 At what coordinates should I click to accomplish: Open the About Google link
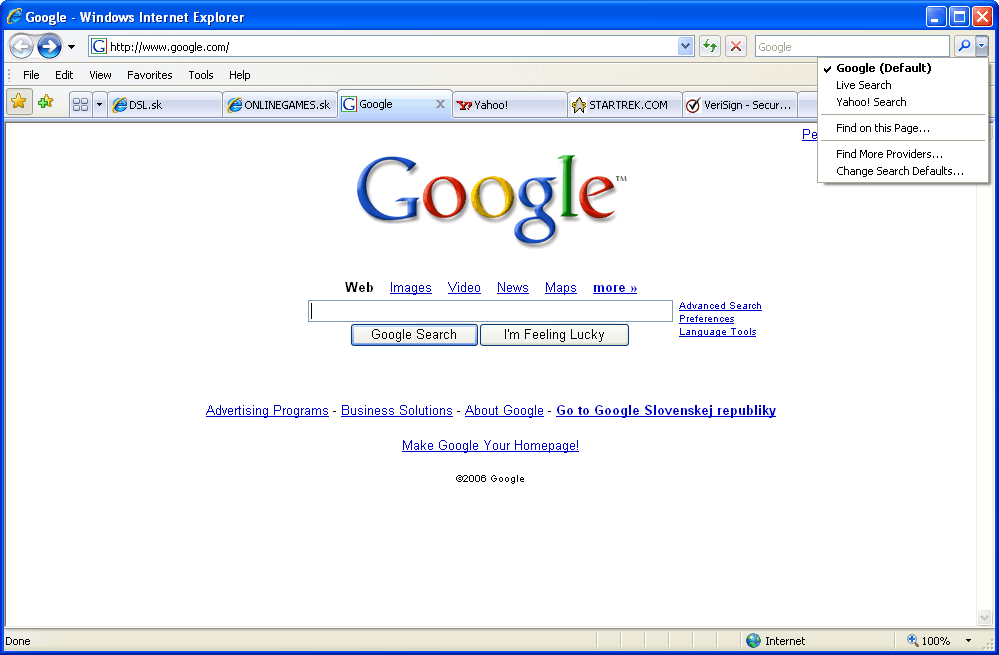tap(504, 411)
